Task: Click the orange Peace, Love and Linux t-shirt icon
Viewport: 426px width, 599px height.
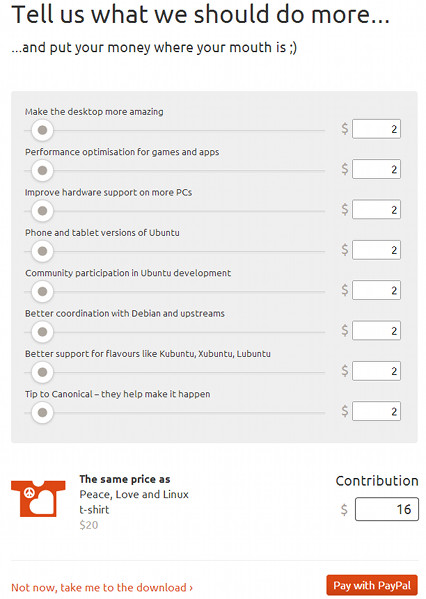Action: pos(38,499)
